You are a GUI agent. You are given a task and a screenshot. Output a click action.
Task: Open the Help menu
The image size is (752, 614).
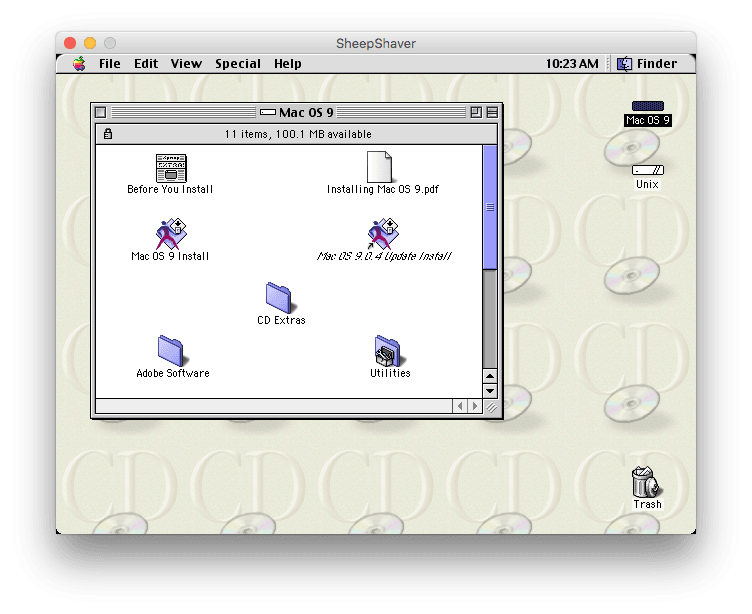(x=288, y=63)
